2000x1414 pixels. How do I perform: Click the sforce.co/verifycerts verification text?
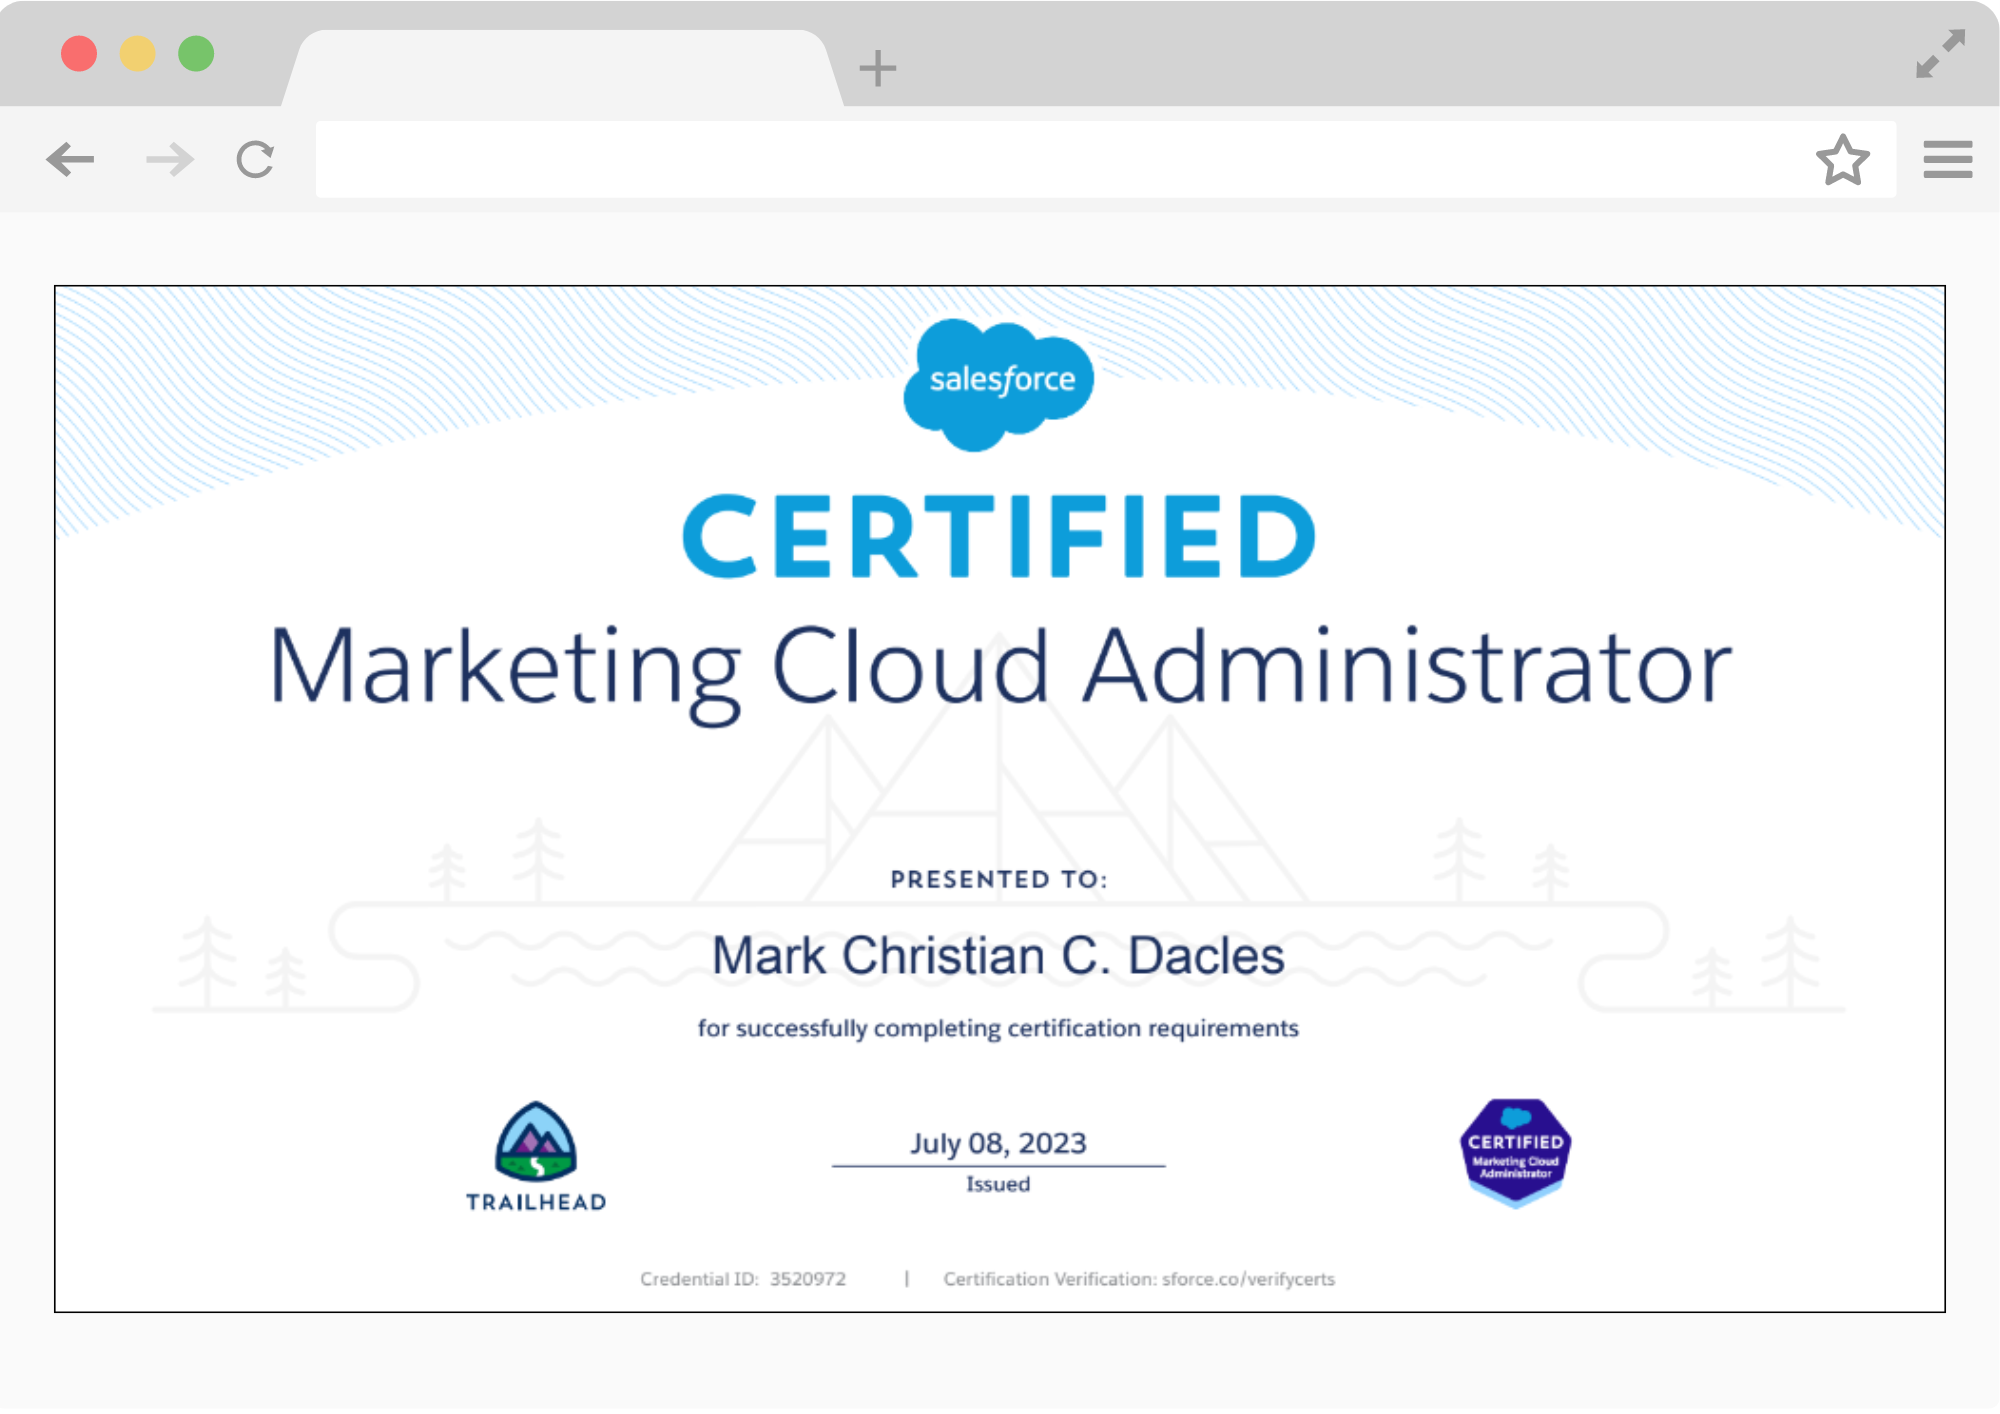click(x=1248, y=1279)
